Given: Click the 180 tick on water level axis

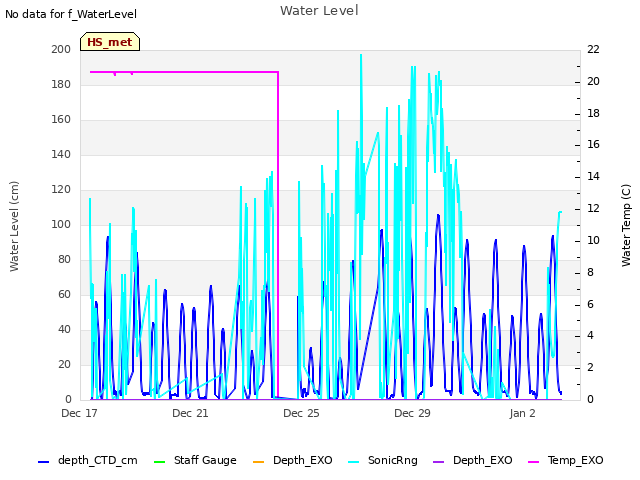Looking at the screenshot, I should pyautogui.click(x=61, y=84).
